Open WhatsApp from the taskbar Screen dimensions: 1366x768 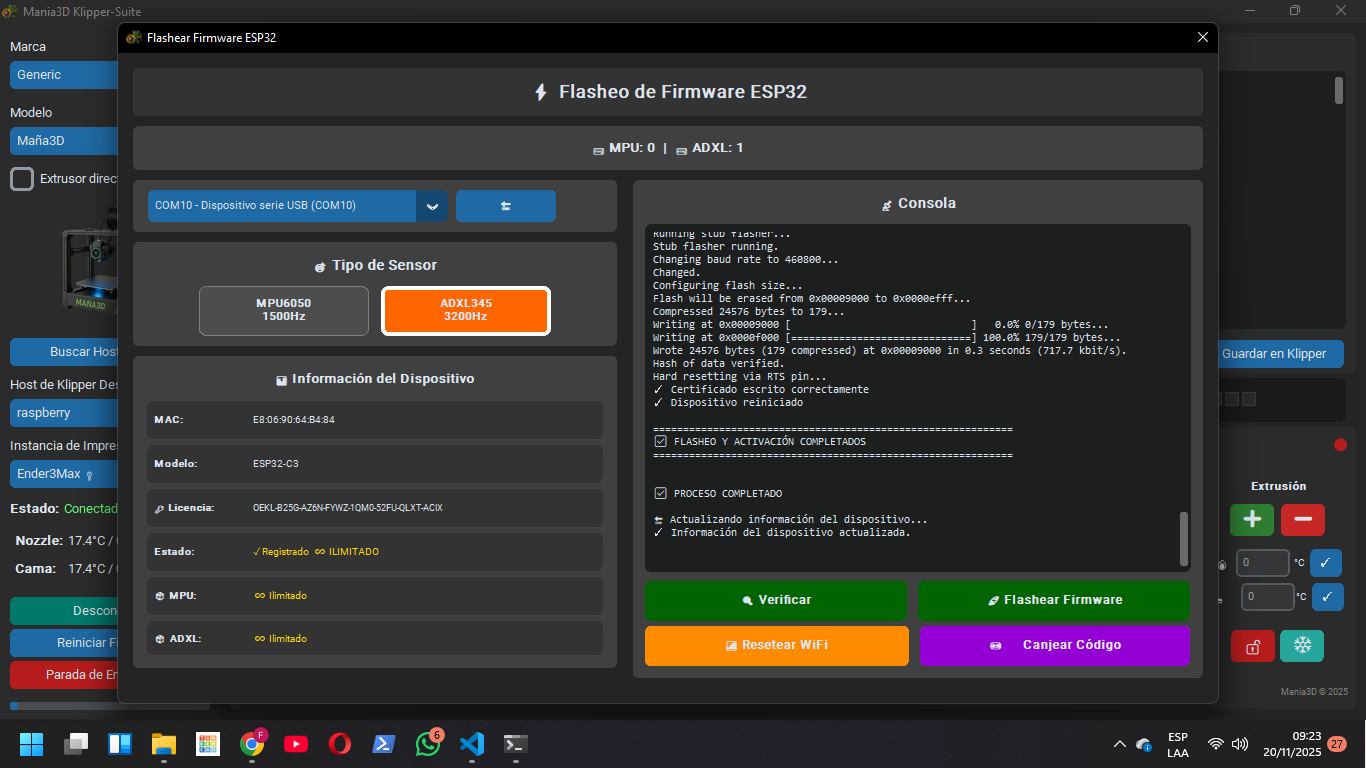(x=427, y=744)
